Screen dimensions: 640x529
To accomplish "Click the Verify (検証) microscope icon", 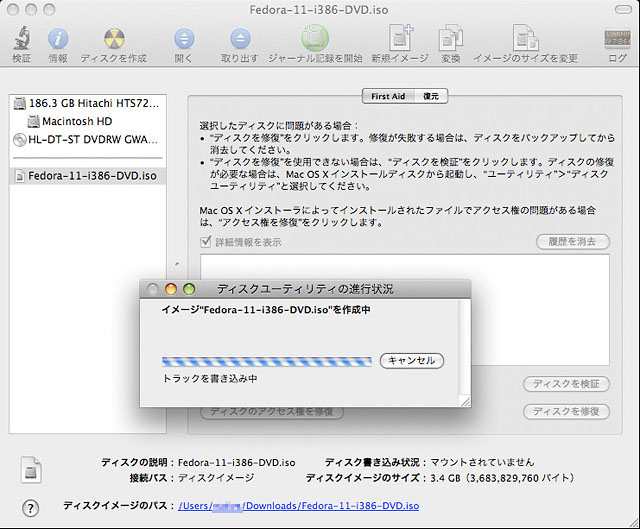I will click(x=22, y=38).
